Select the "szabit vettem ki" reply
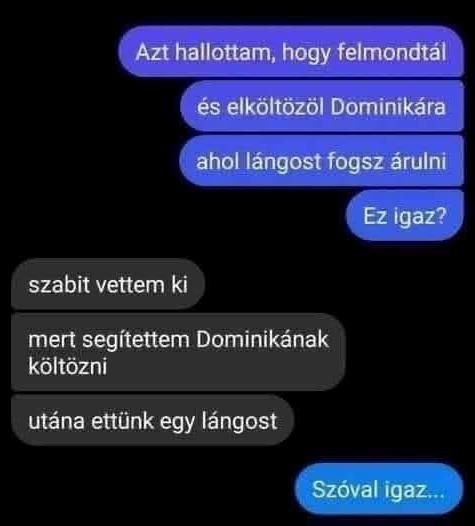This screenshot has height=526, width=475. (108, 284)
